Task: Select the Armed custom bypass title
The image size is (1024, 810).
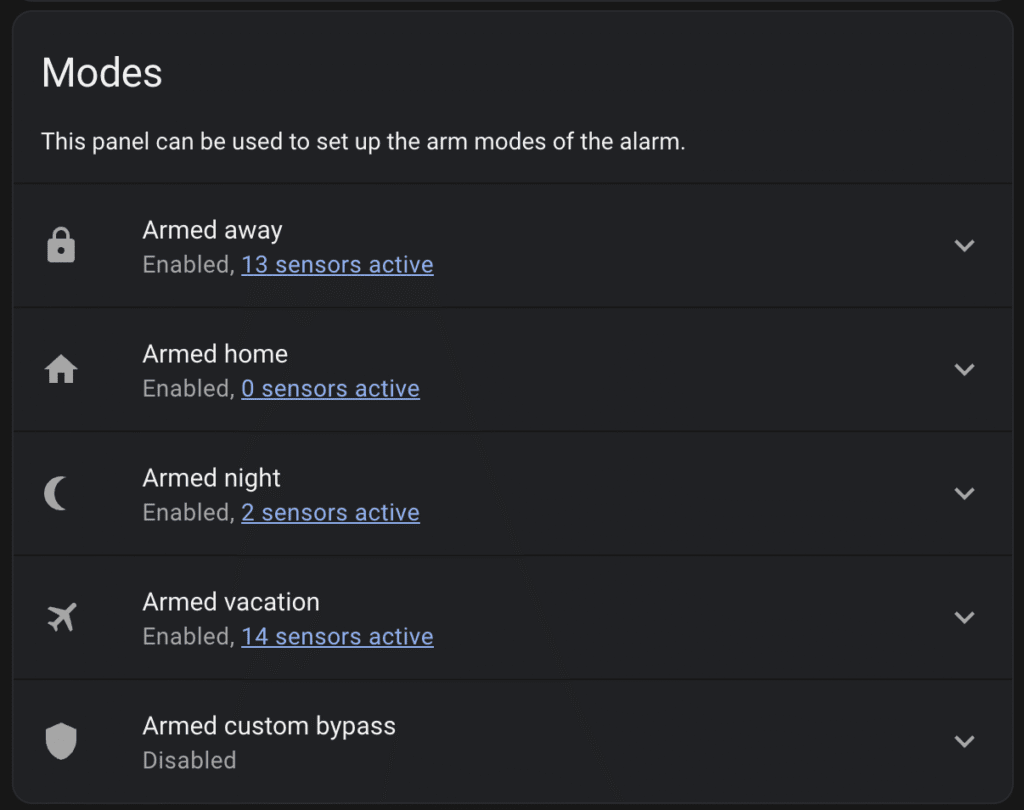Action: coord(269,726)
